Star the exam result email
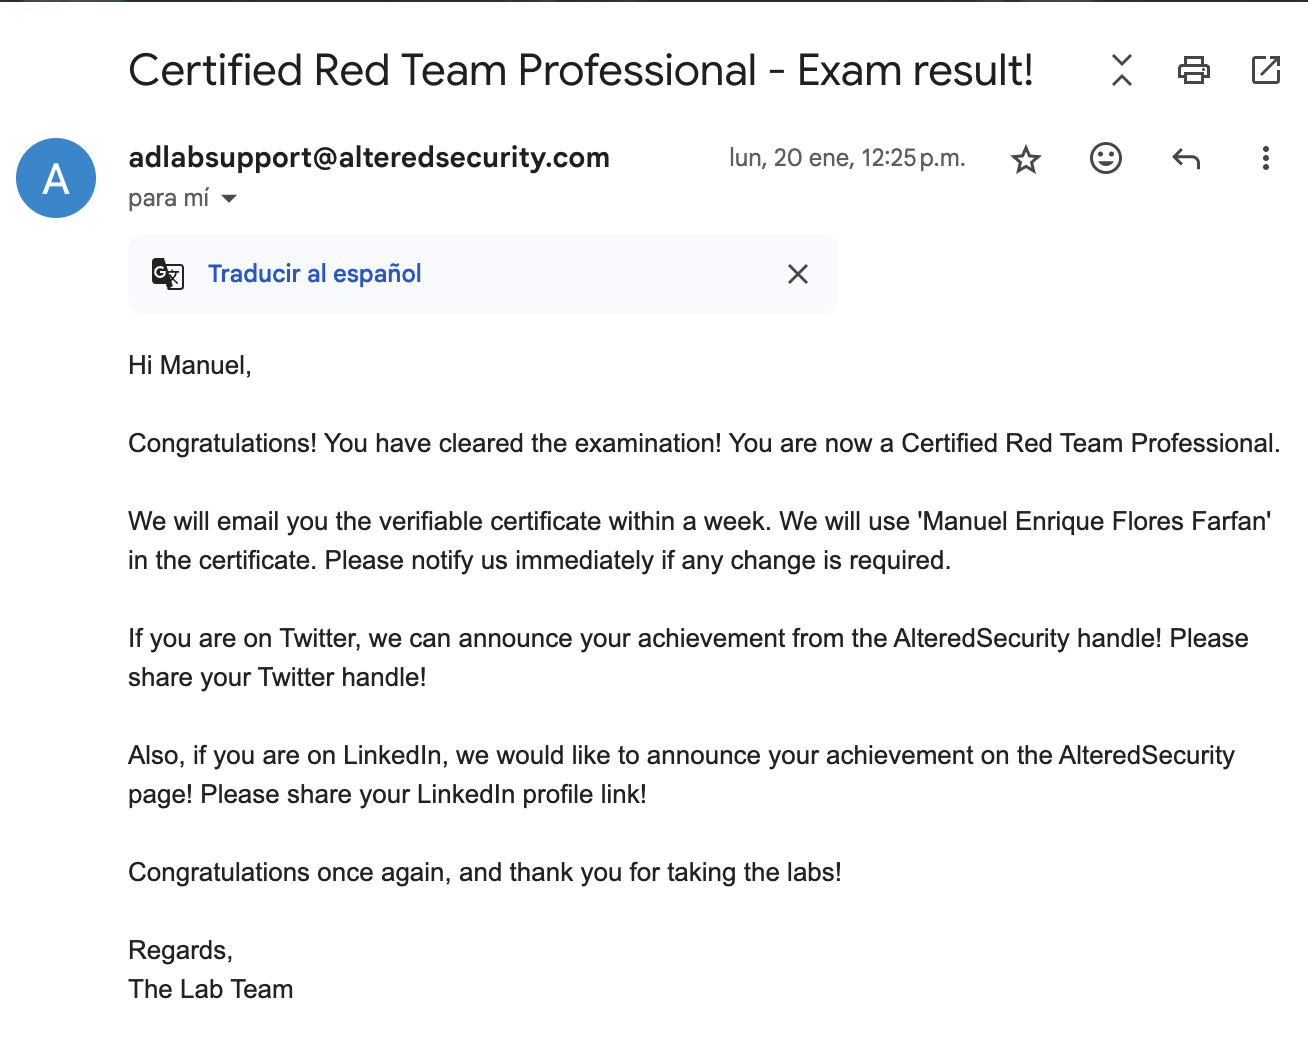 [1026, 159]
